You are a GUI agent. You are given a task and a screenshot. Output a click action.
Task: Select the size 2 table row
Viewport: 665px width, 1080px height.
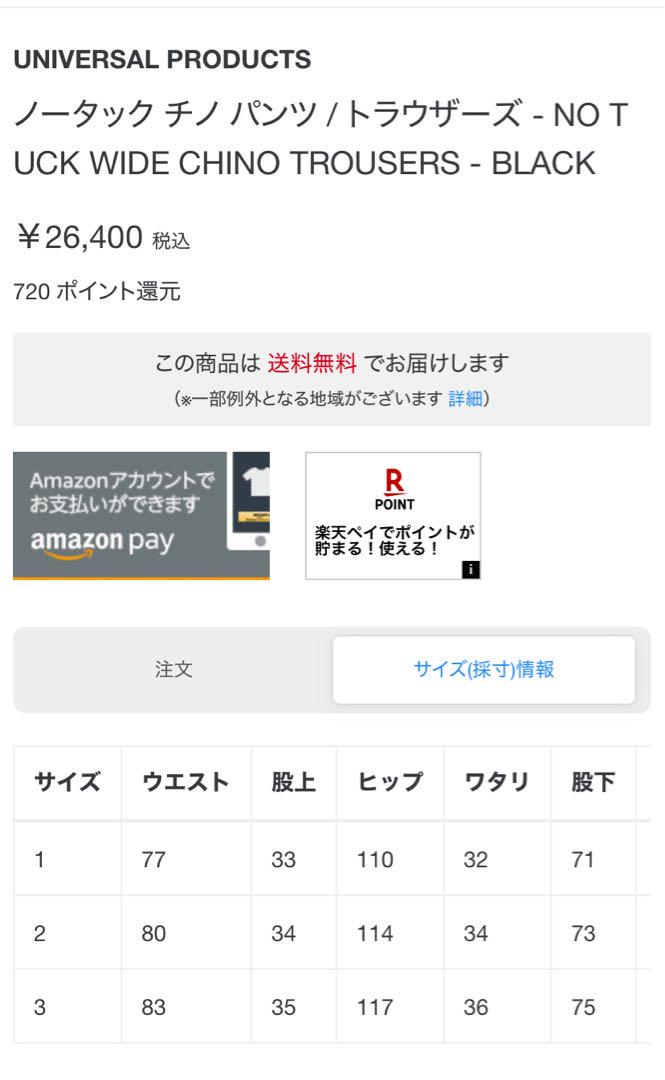pyautogui.click(x=332, y=933)
